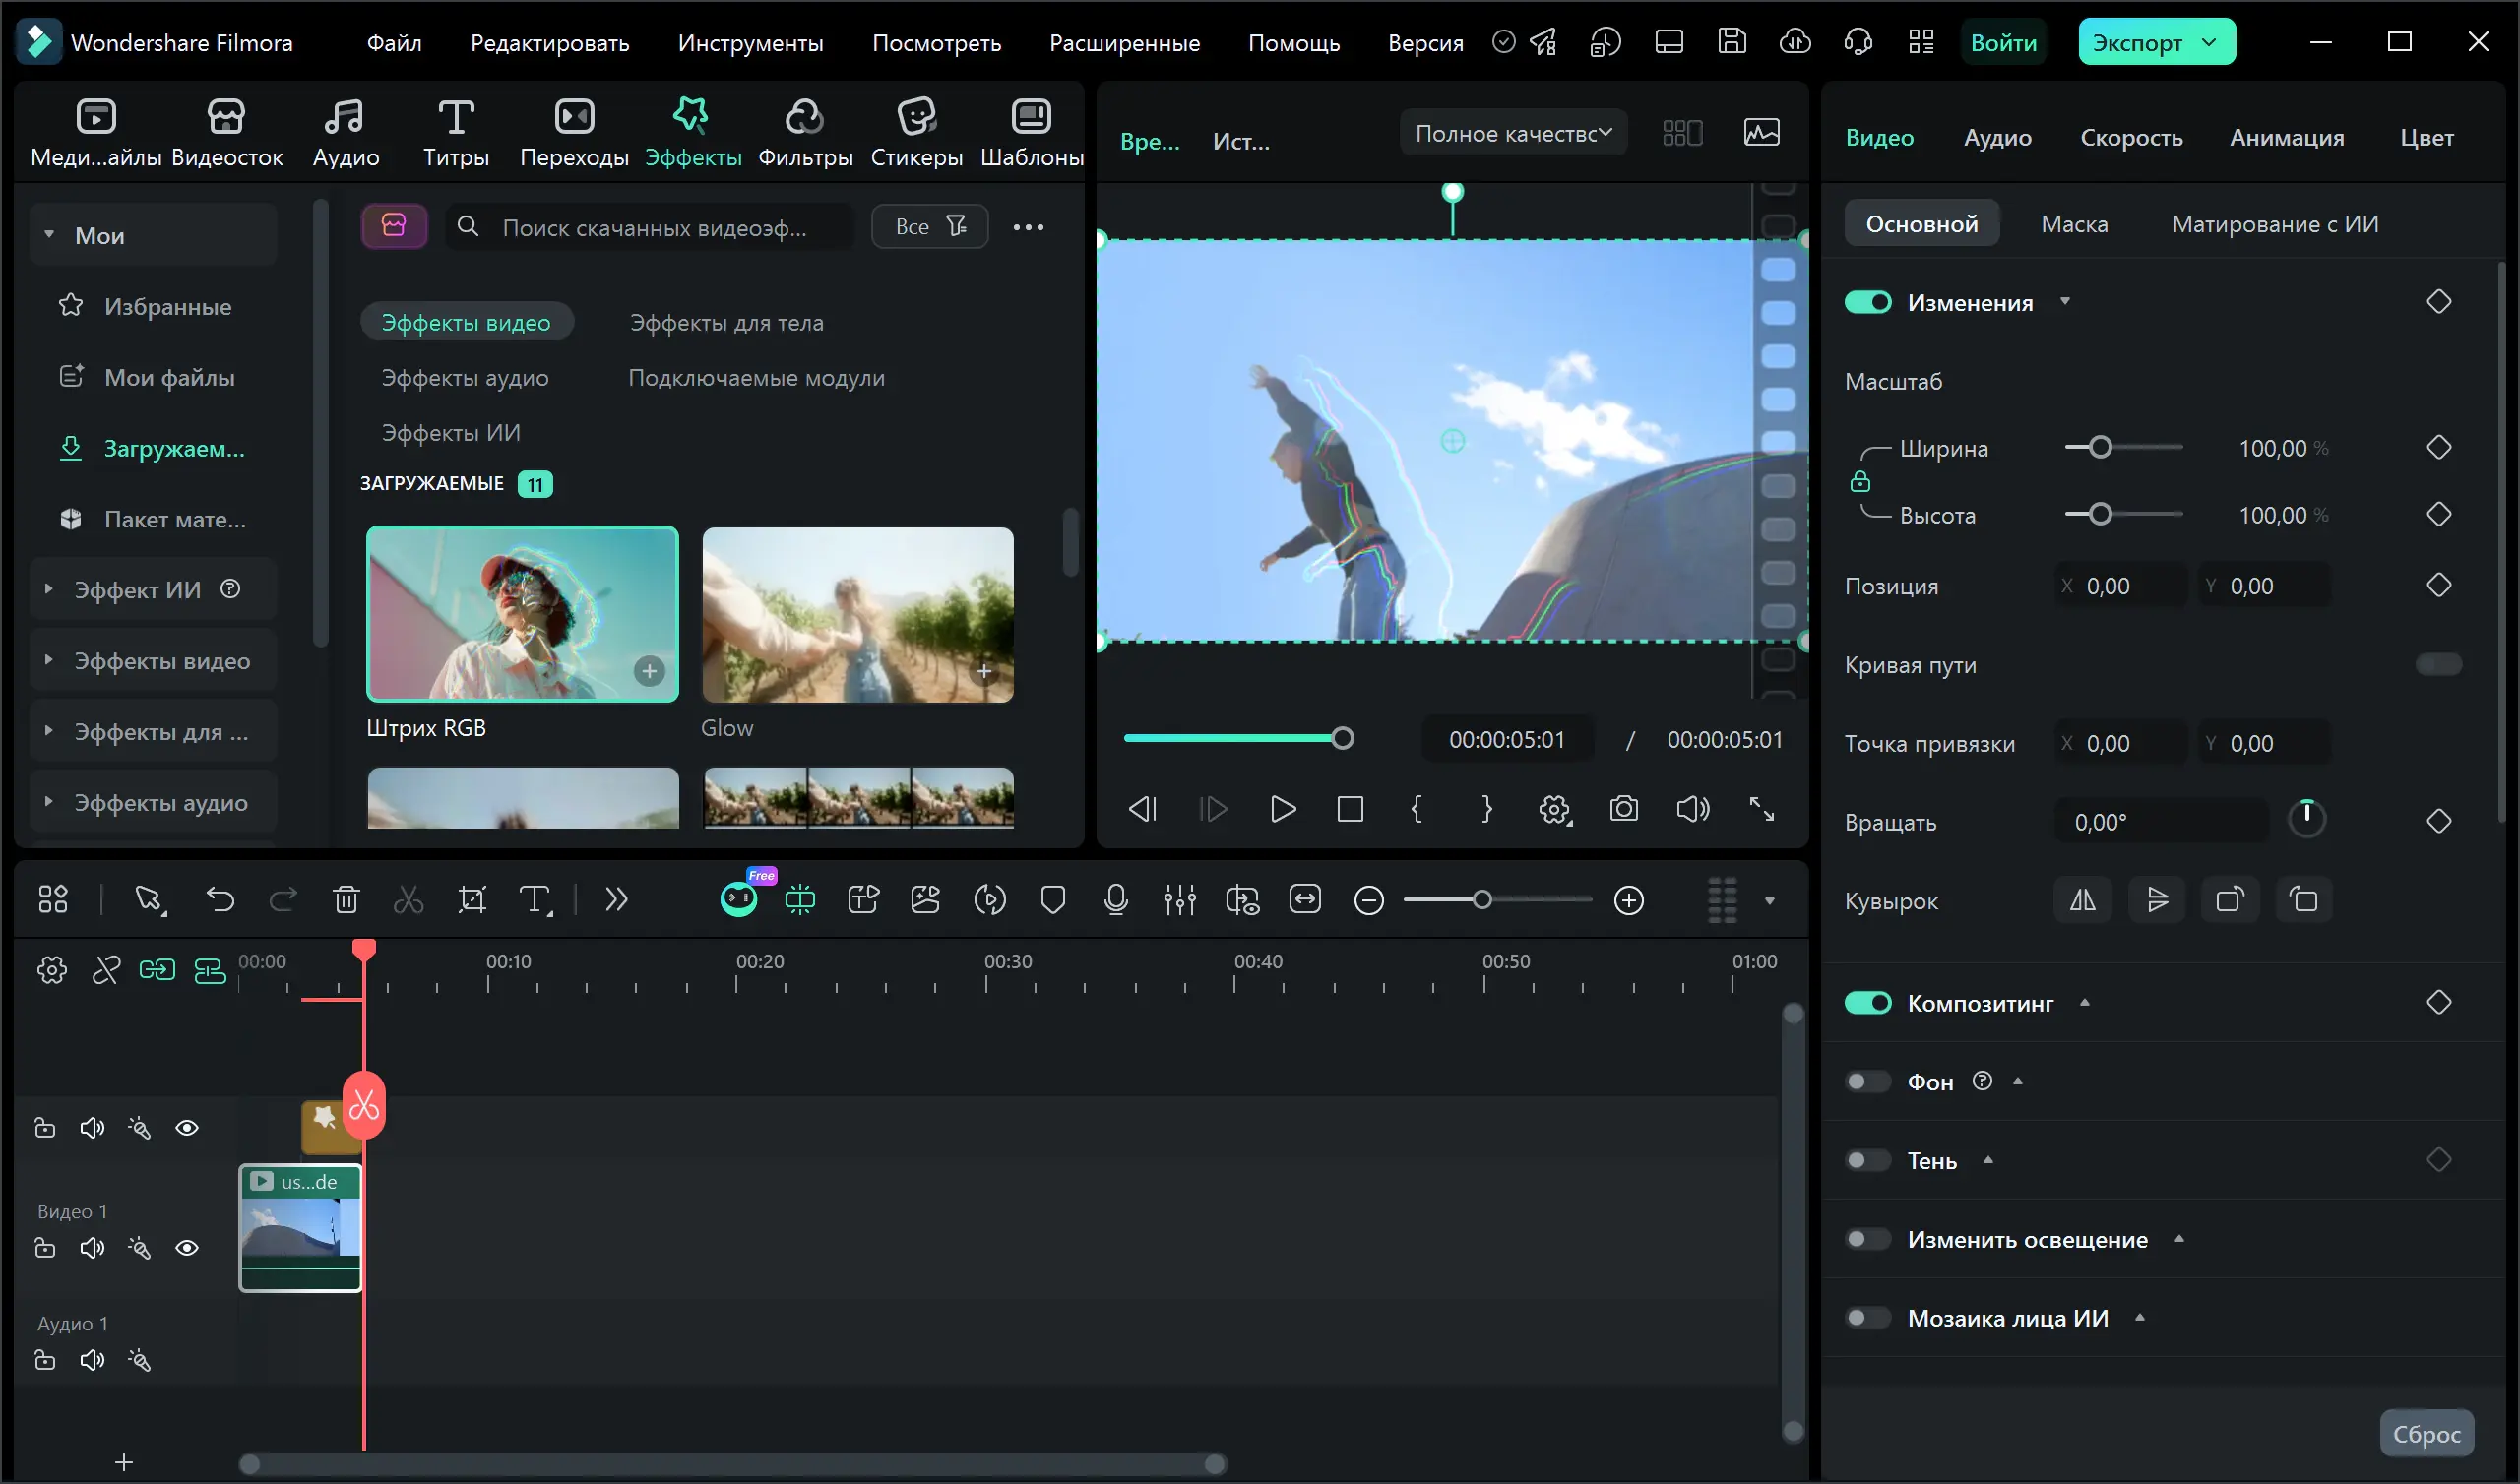Click the voiceover microphone icon
This screenshot has width=2520, height=1484.
tap(1116, 900)
